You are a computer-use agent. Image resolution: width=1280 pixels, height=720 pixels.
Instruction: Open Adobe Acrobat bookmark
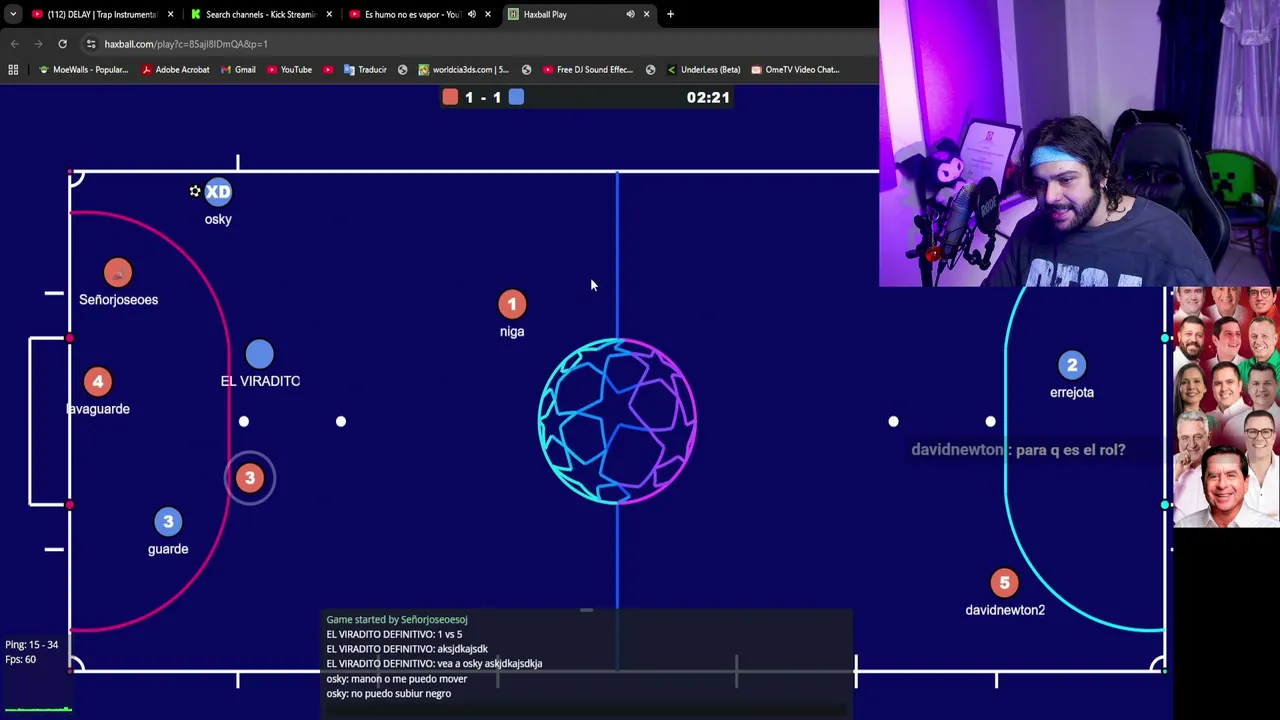175,69
